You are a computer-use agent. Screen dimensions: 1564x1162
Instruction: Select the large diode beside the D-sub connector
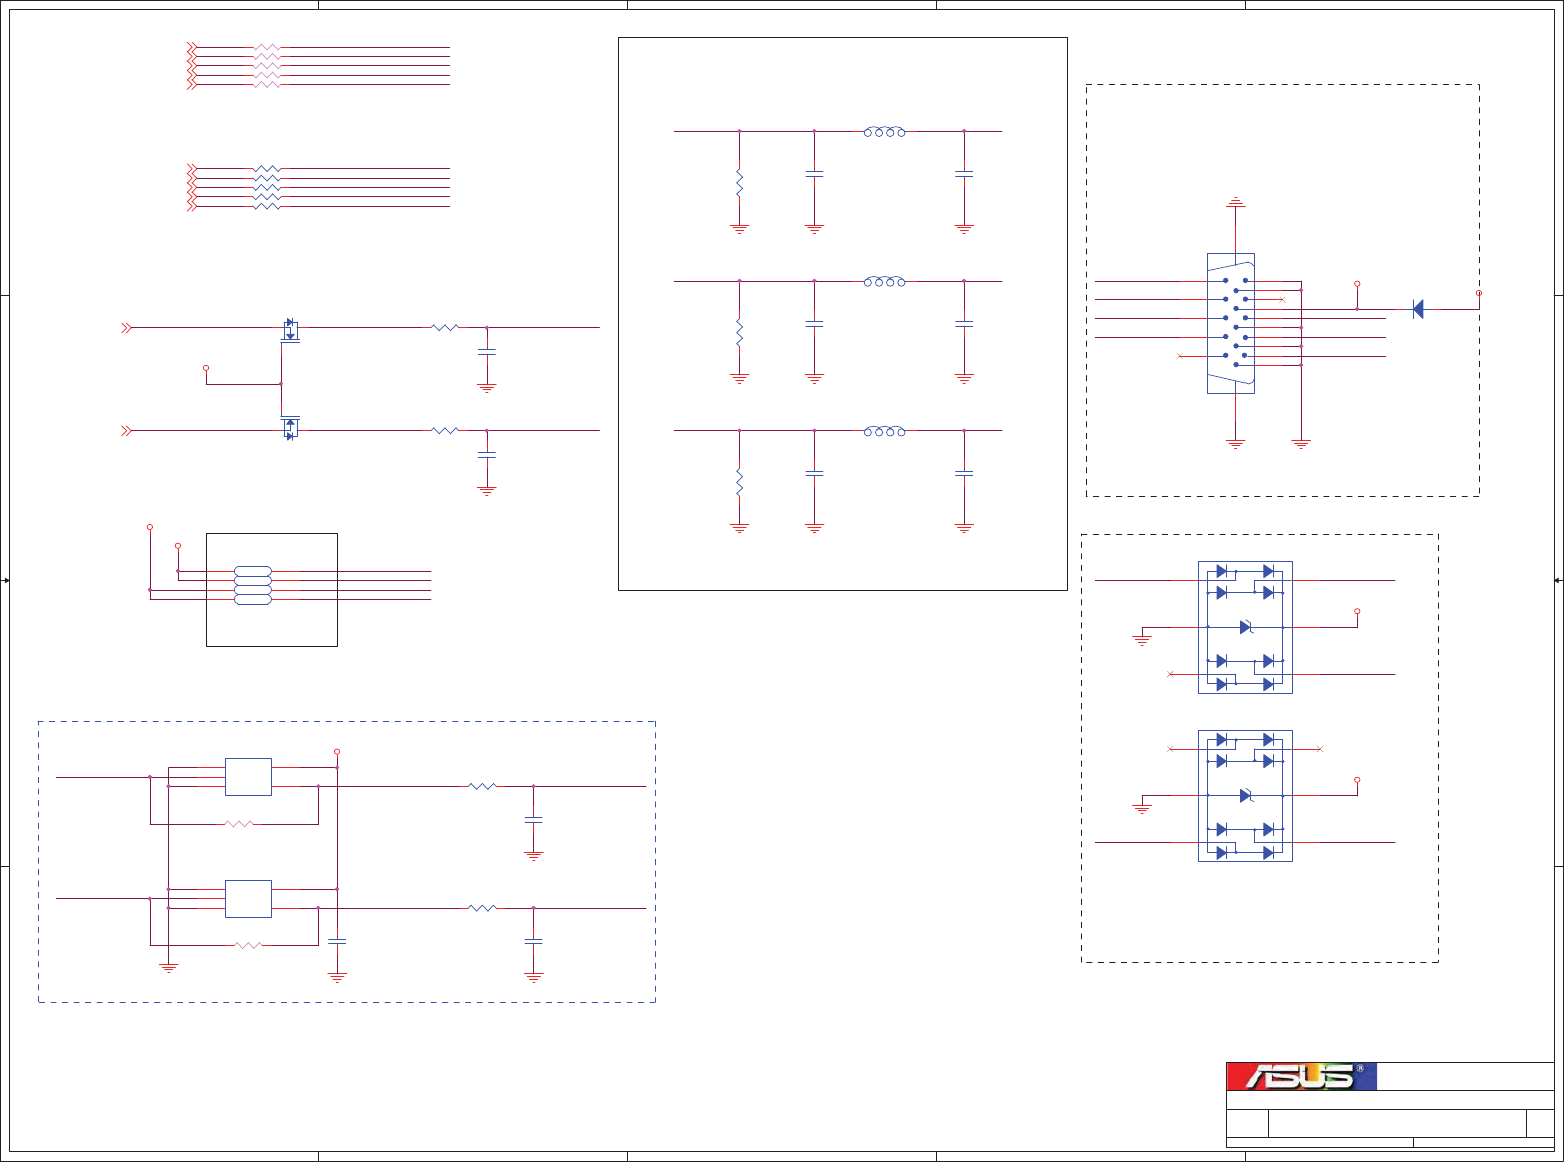1418,309
